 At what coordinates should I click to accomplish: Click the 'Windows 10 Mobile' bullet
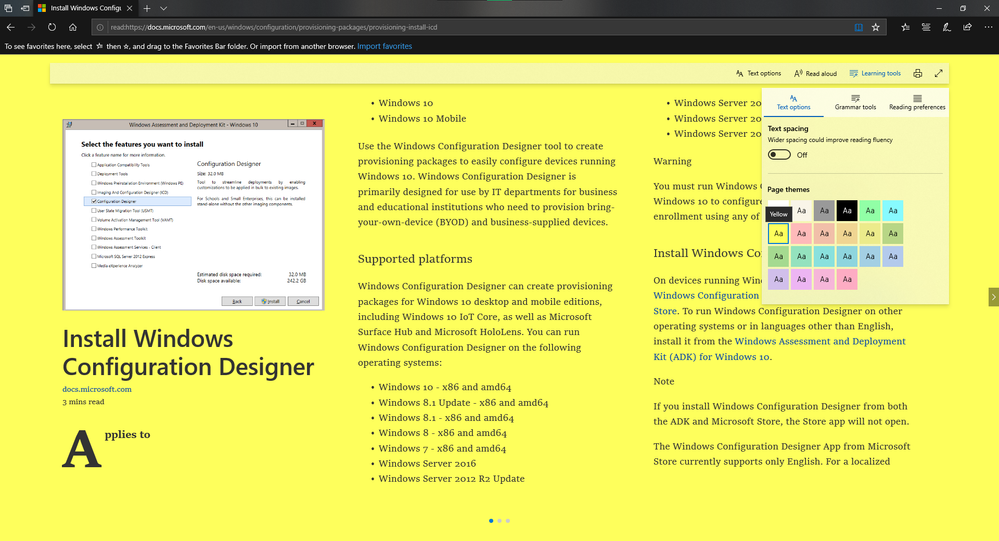pyautogui.click(x=422, y=119)
